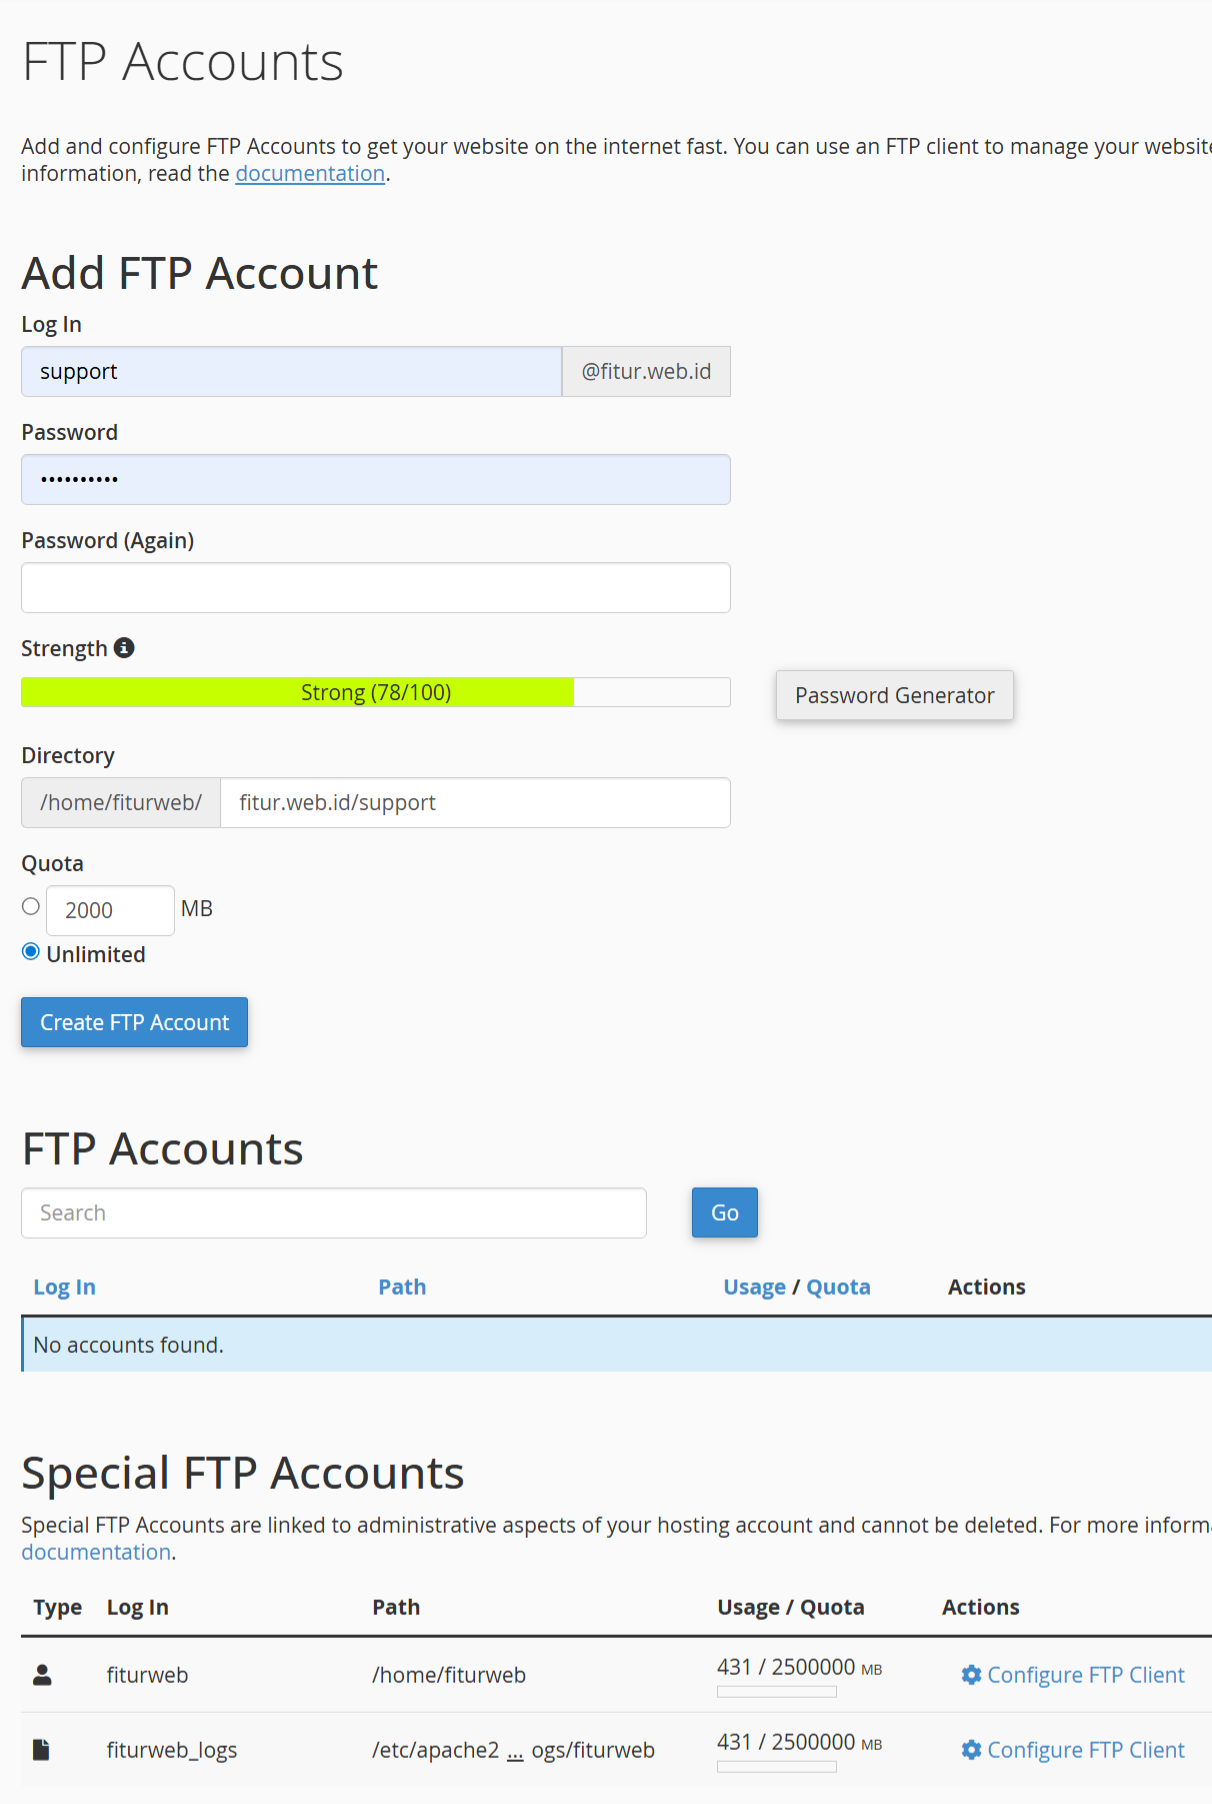
Task: Click the gear icon in the fiturweb_logs row
Action: 971,1750
